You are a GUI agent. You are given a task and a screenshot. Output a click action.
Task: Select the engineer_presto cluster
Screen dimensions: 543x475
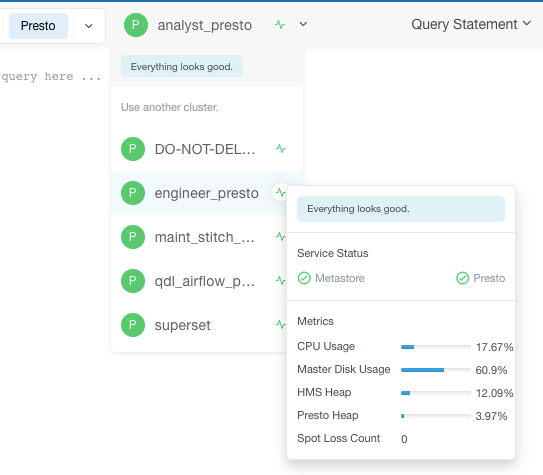(x=207, y=193)
